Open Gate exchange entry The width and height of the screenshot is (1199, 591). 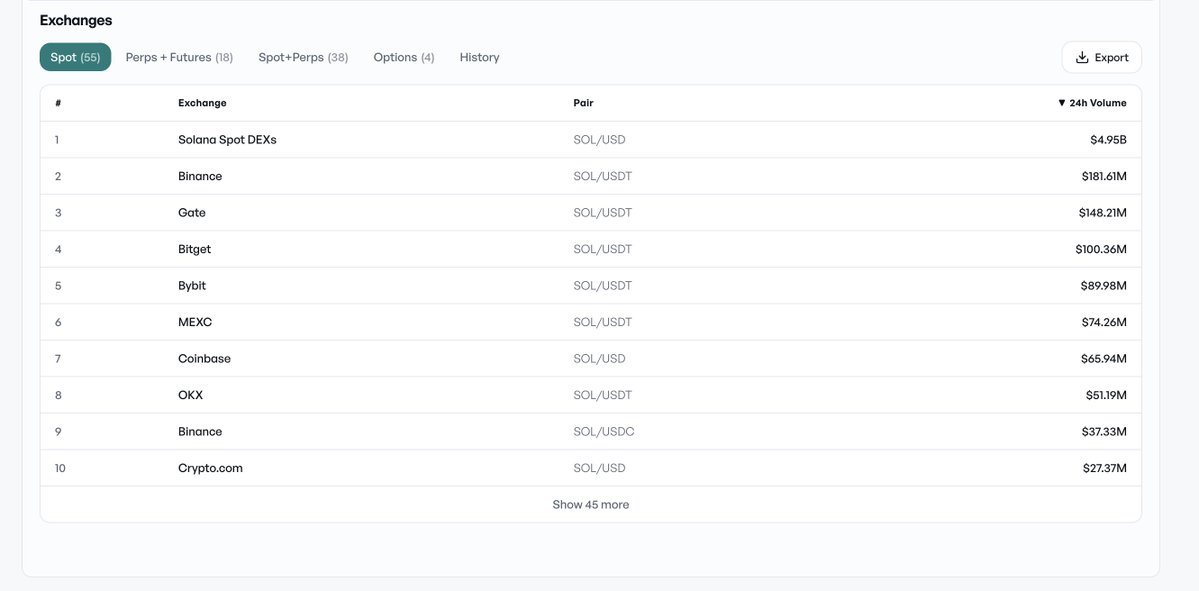(x=192, y=213)
